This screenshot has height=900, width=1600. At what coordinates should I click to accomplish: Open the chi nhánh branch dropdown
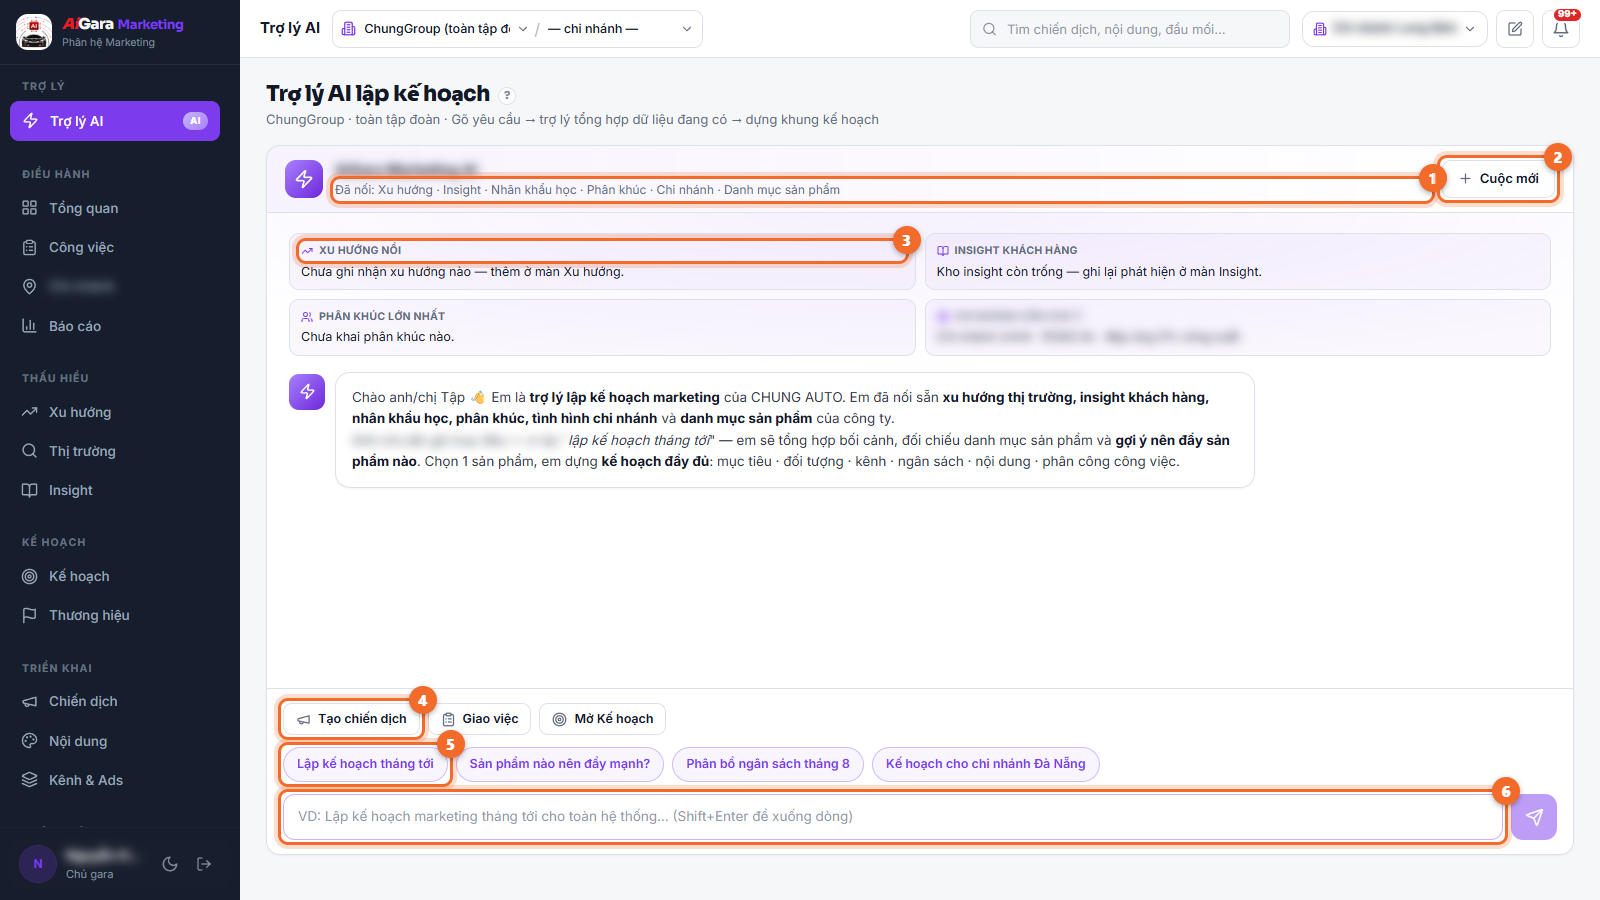(619, 29)
